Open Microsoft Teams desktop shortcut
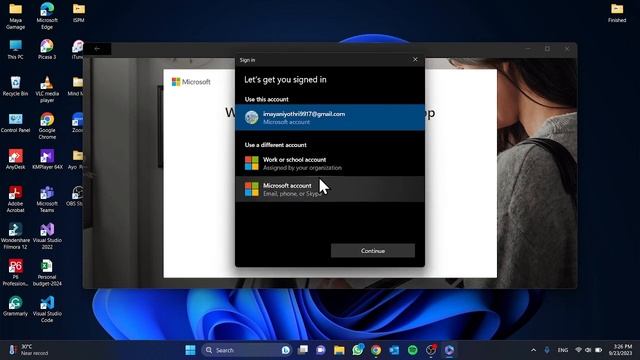Viewport: 640px width, 360px height. (47, 199)
